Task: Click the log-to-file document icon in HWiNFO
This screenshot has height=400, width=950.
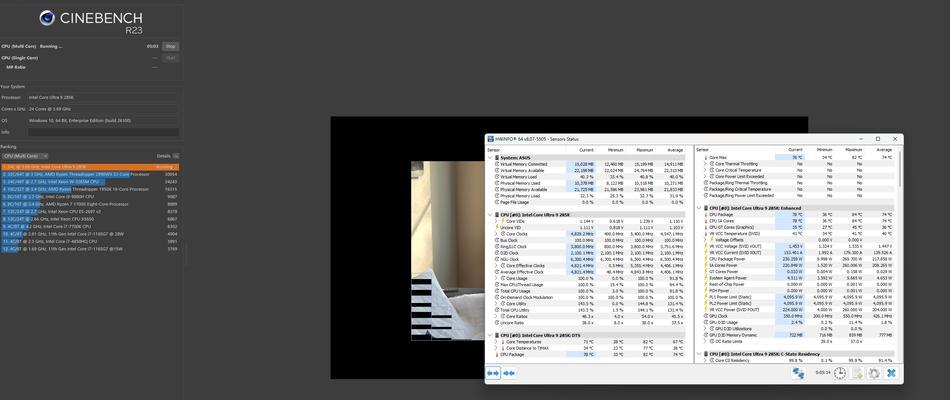Action: (857, 373)
